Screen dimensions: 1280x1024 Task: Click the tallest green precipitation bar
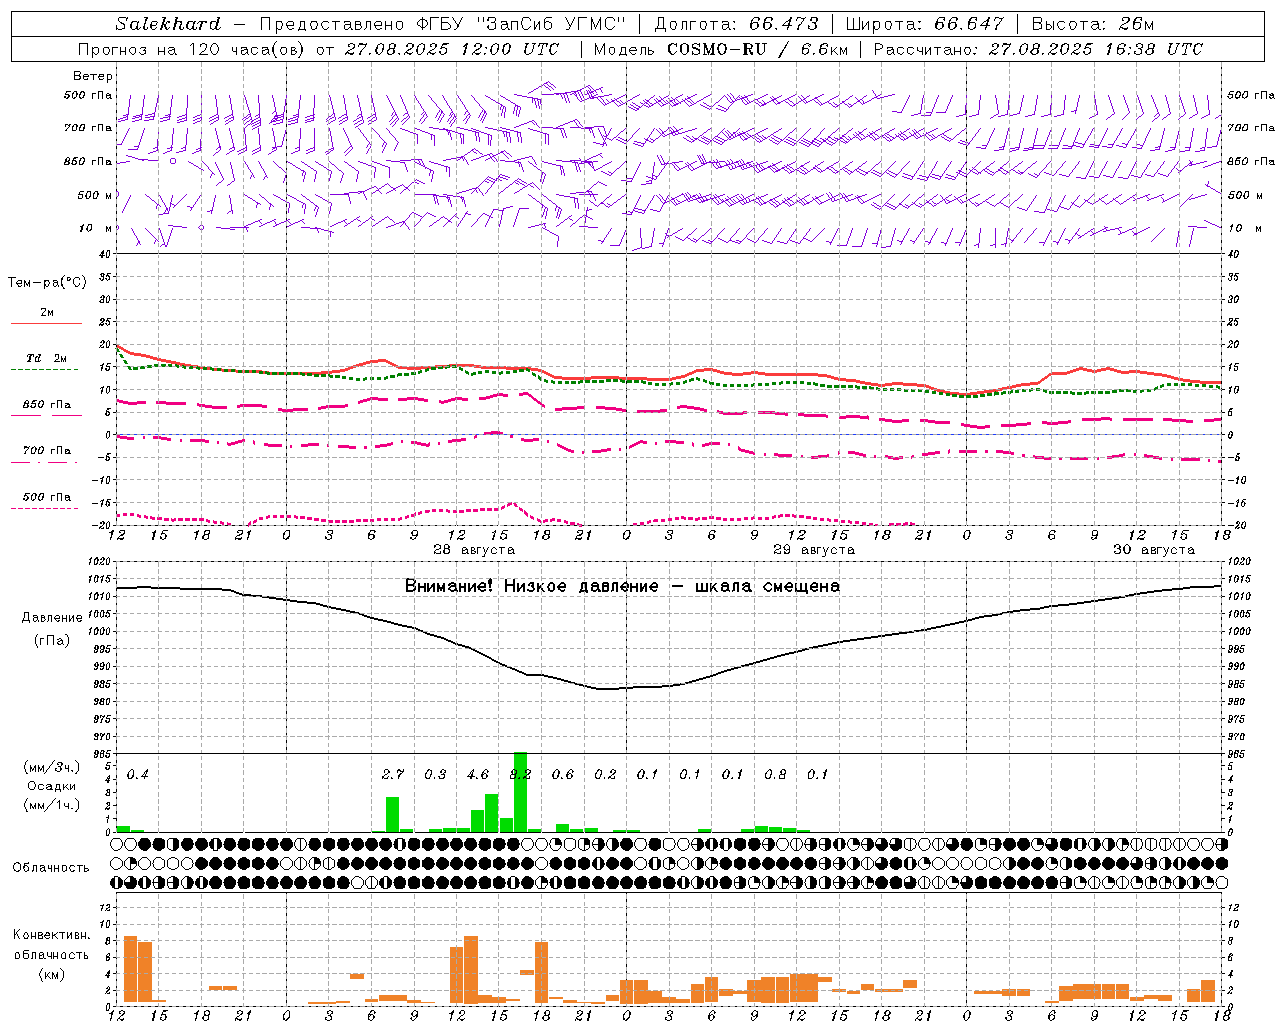pos(520,792)
